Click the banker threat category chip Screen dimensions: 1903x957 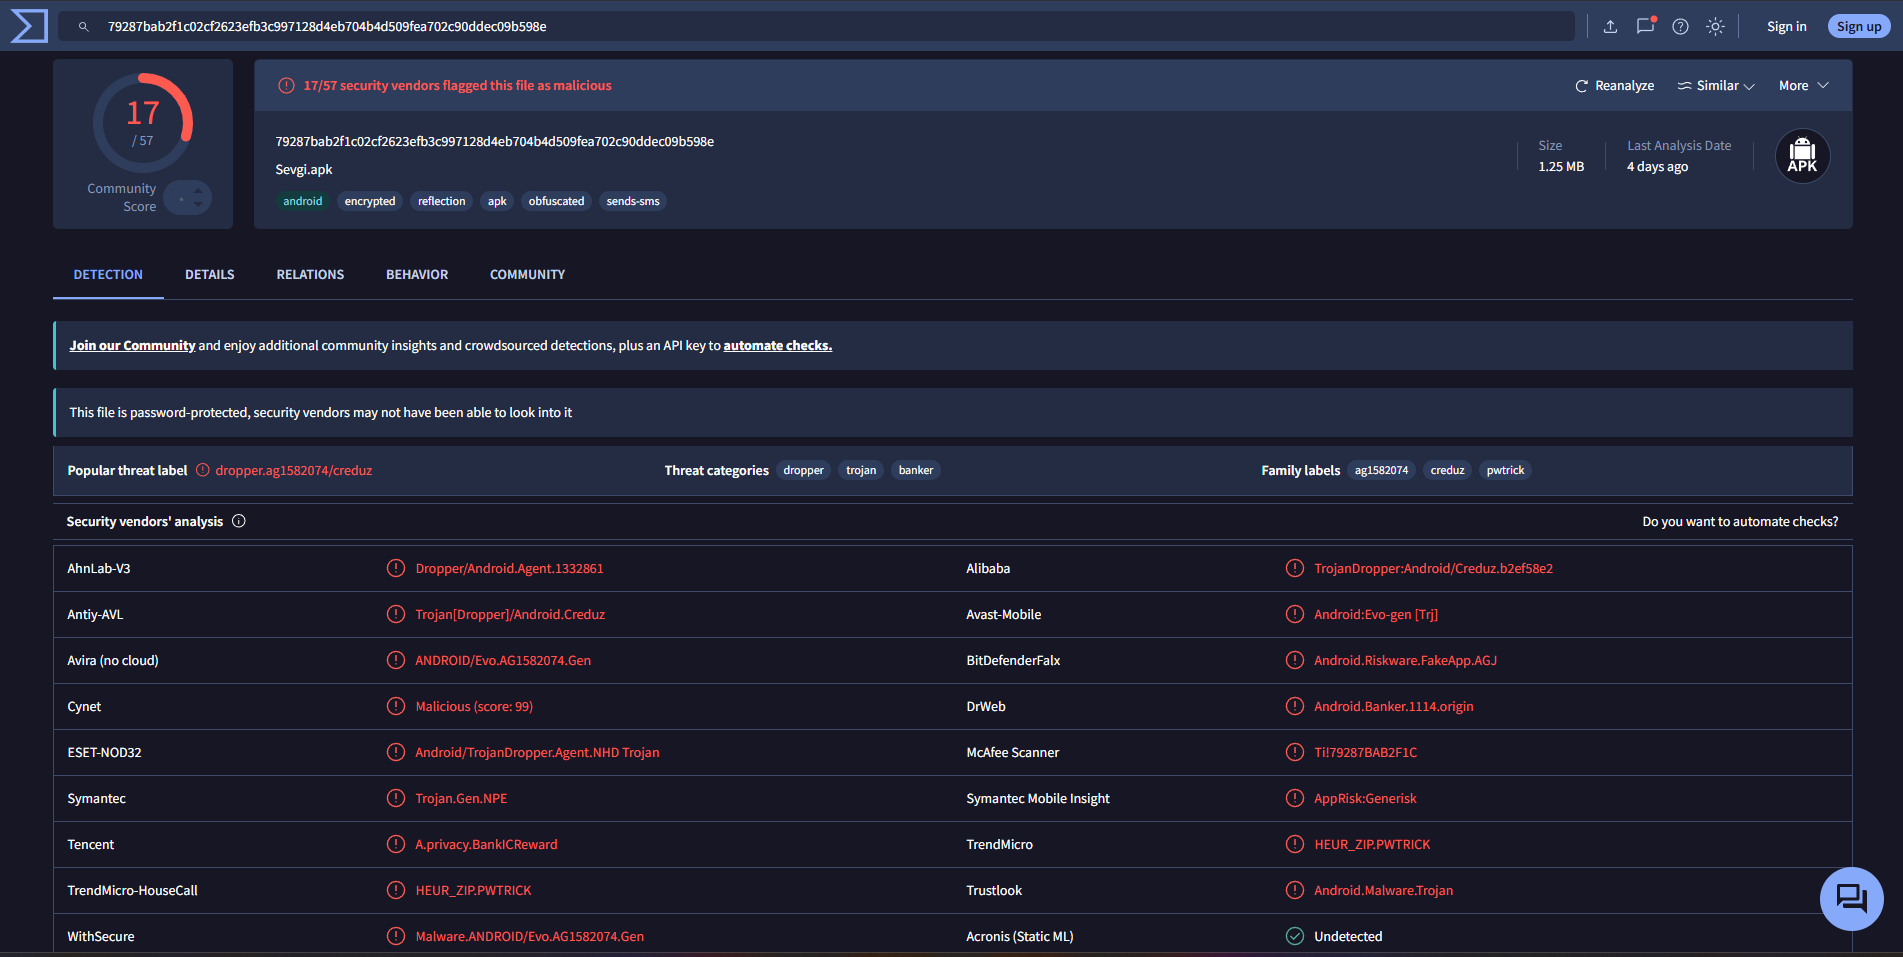(915, 470)
